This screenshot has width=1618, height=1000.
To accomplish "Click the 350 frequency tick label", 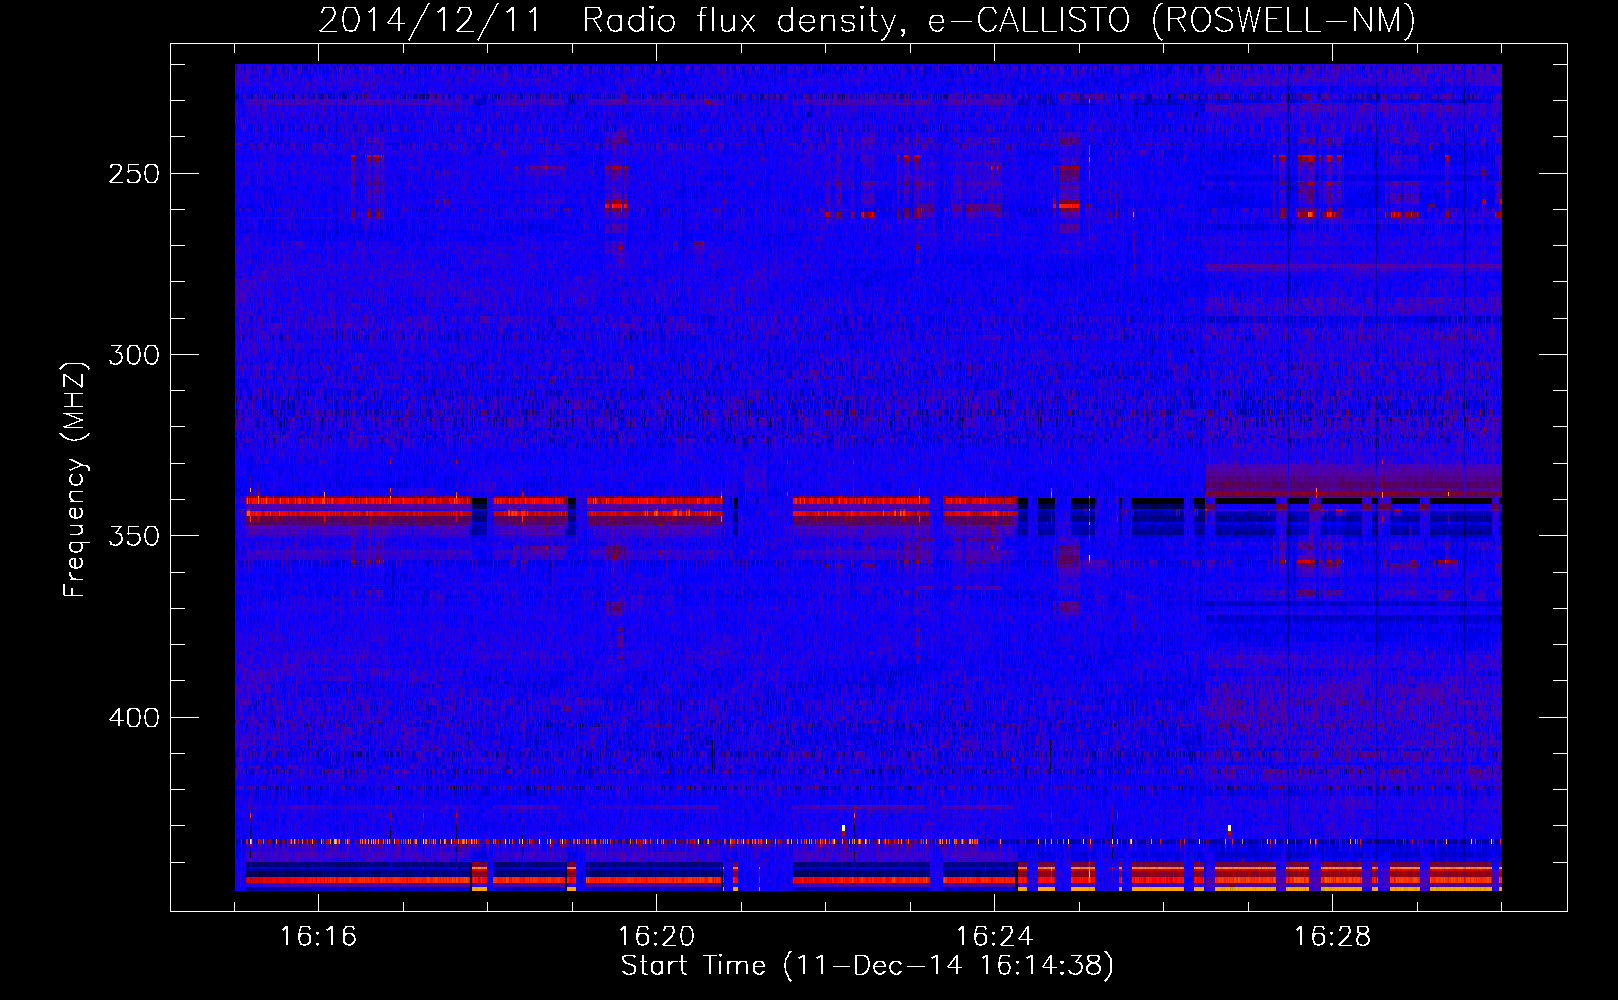I will tap(134, 536).
